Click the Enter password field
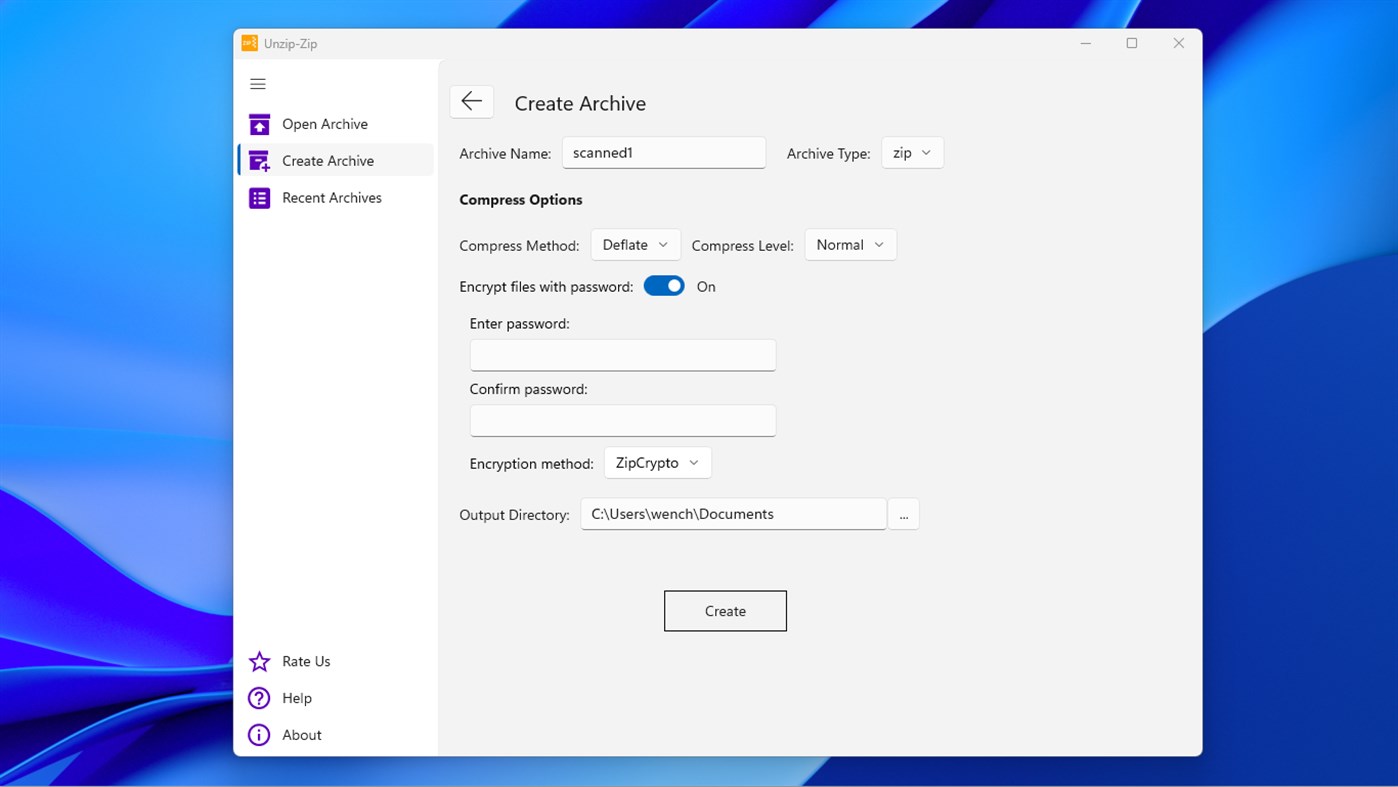Screen dimensions: 1398x787 (x=622, y=355)
